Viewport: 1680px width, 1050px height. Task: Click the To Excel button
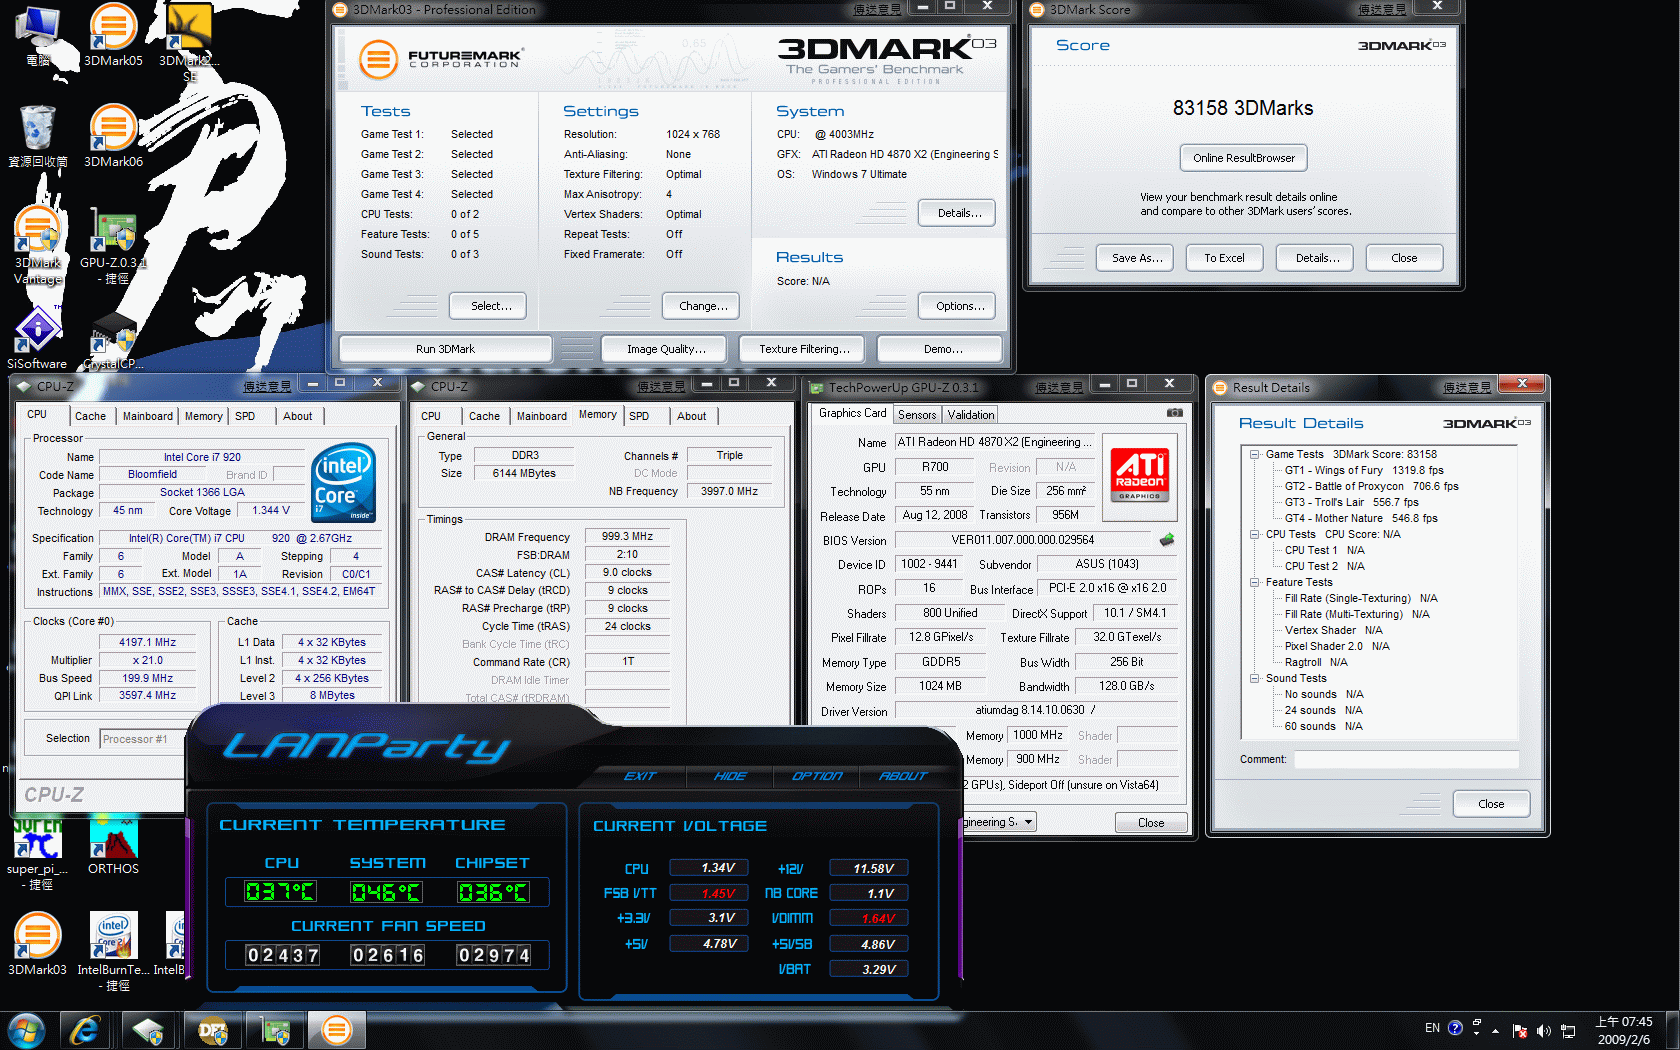click(1224, 258)
